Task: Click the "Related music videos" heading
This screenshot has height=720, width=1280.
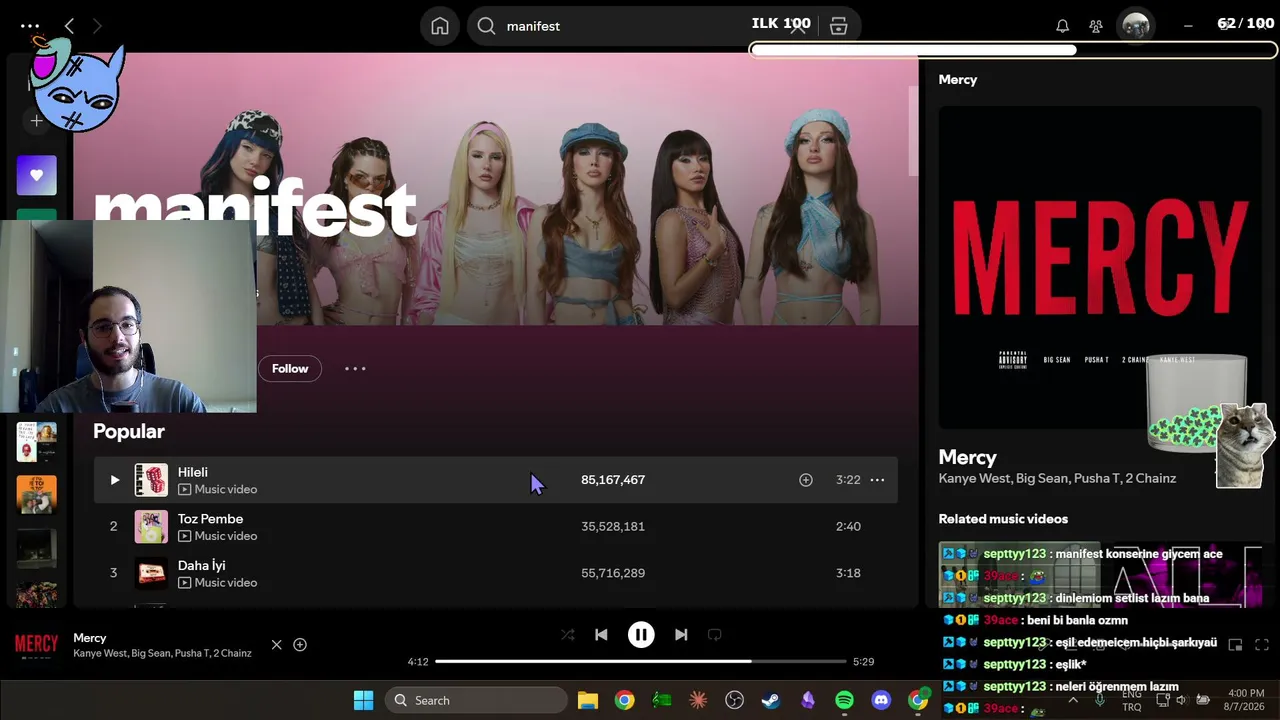Action: [x=1003, y=519]
